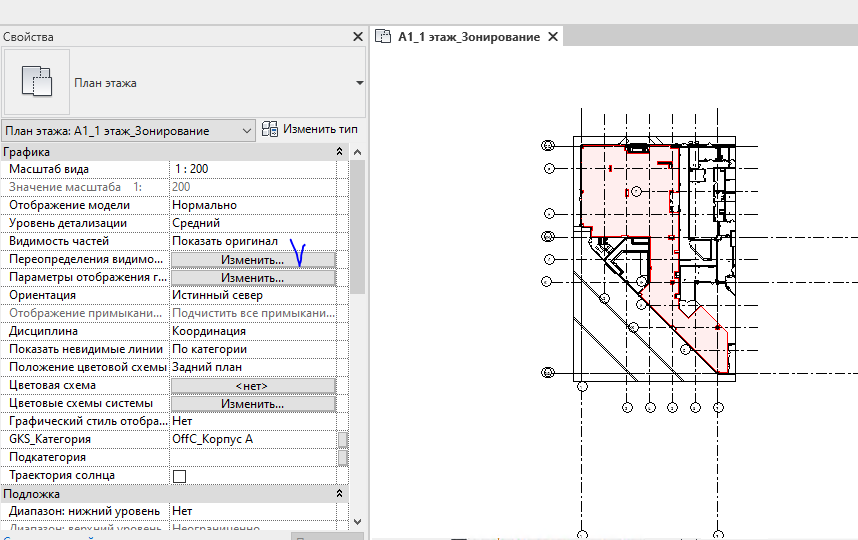858x540 pixels.
Task: Click small button beside GKS_Категория value
Action: coord(343,440)
